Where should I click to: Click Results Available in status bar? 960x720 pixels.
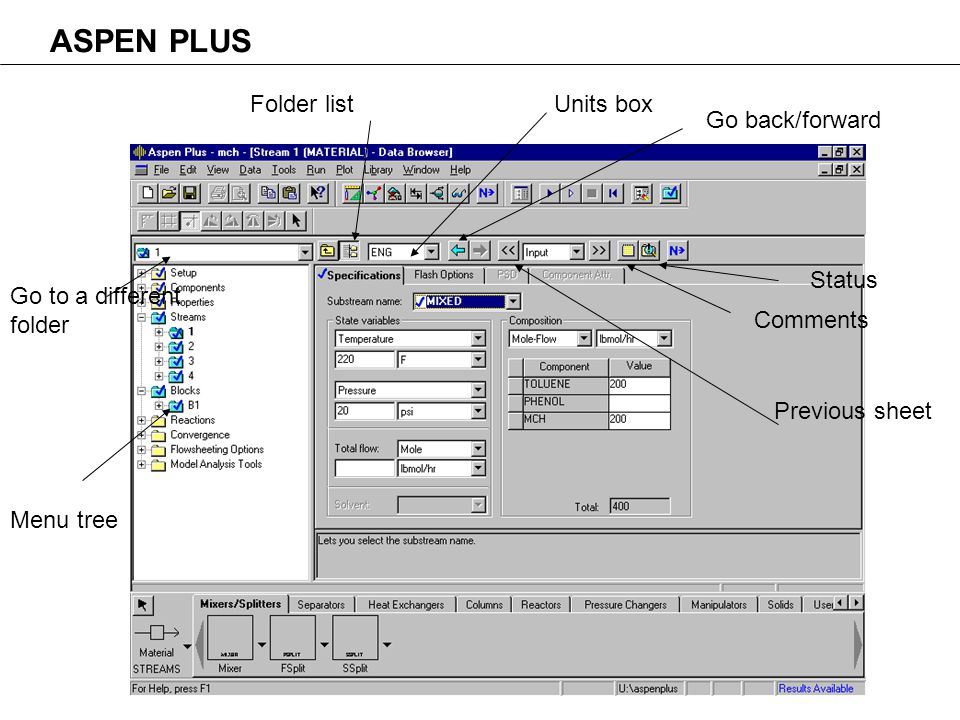click(816, 689)
